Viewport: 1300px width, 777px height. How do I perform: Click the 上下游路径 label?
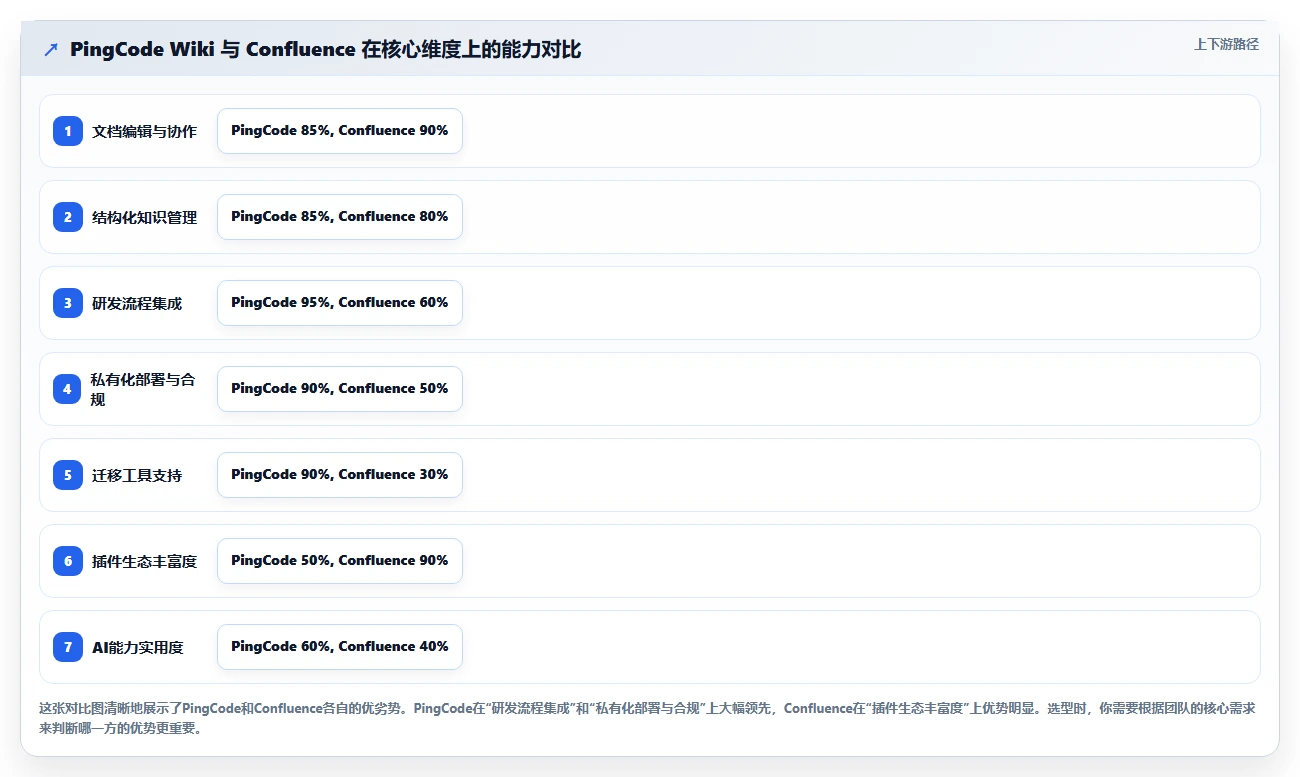pyautogui.click(x=1226, y=45)
